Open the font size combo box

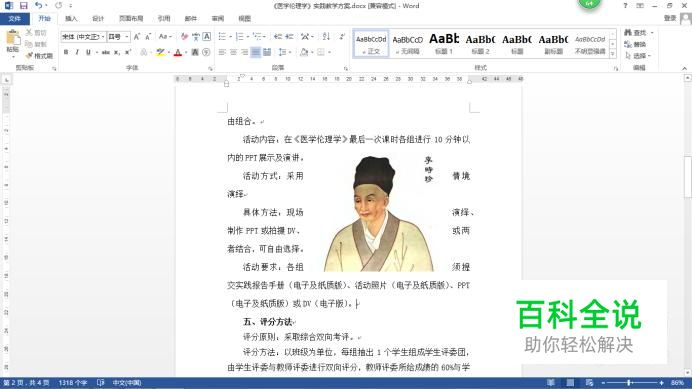[x=118, y=37]
